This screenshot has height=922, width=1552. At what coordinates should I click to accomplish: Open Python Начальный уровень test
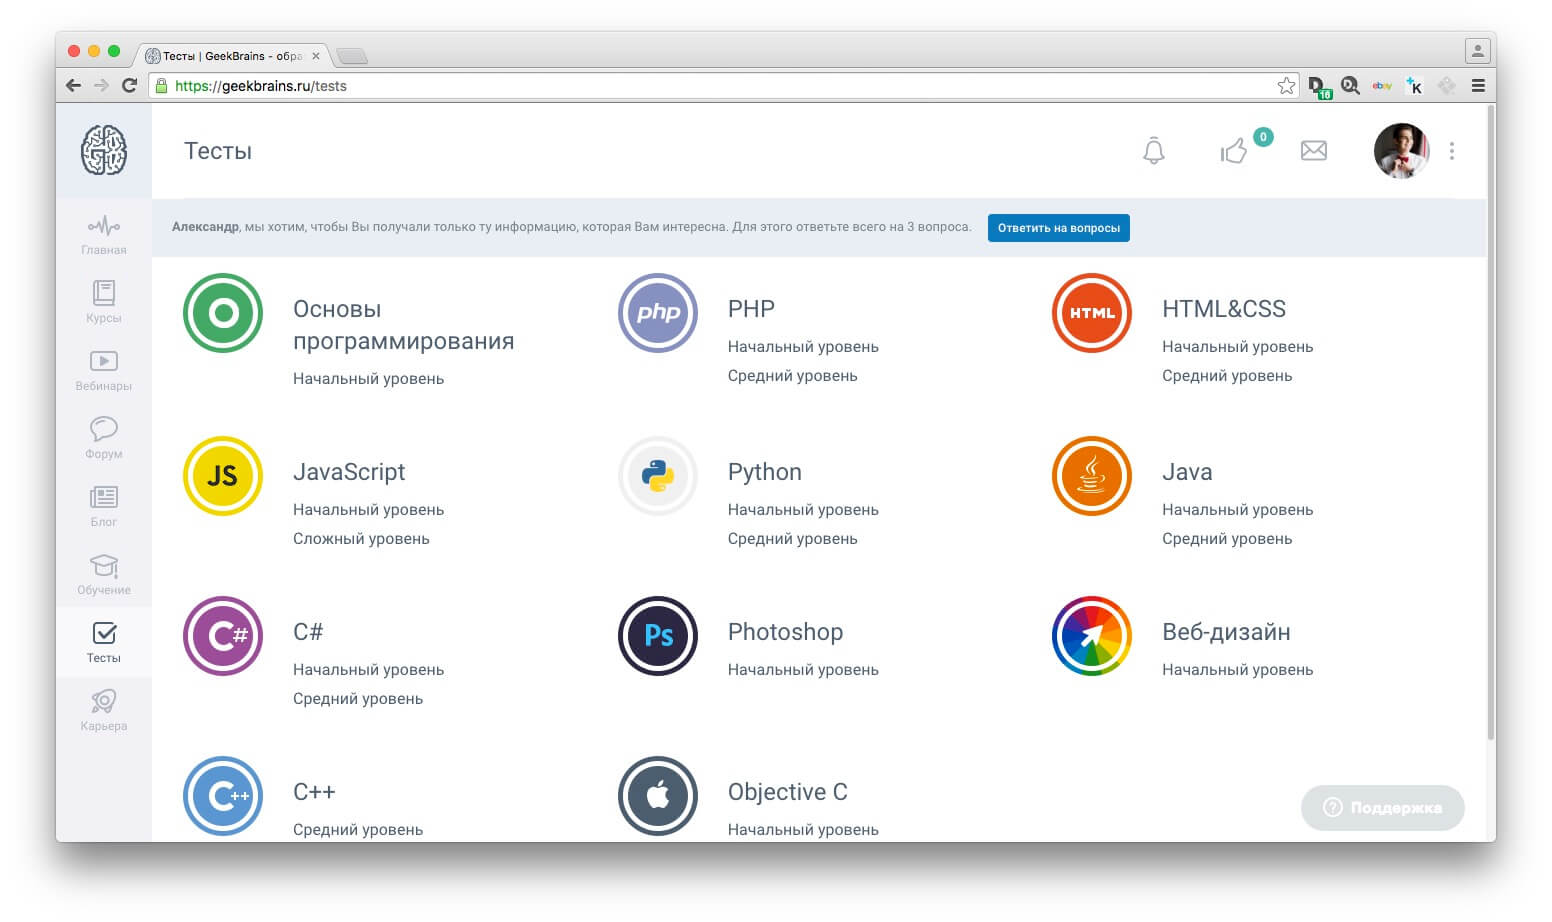[x=803, y=510]
